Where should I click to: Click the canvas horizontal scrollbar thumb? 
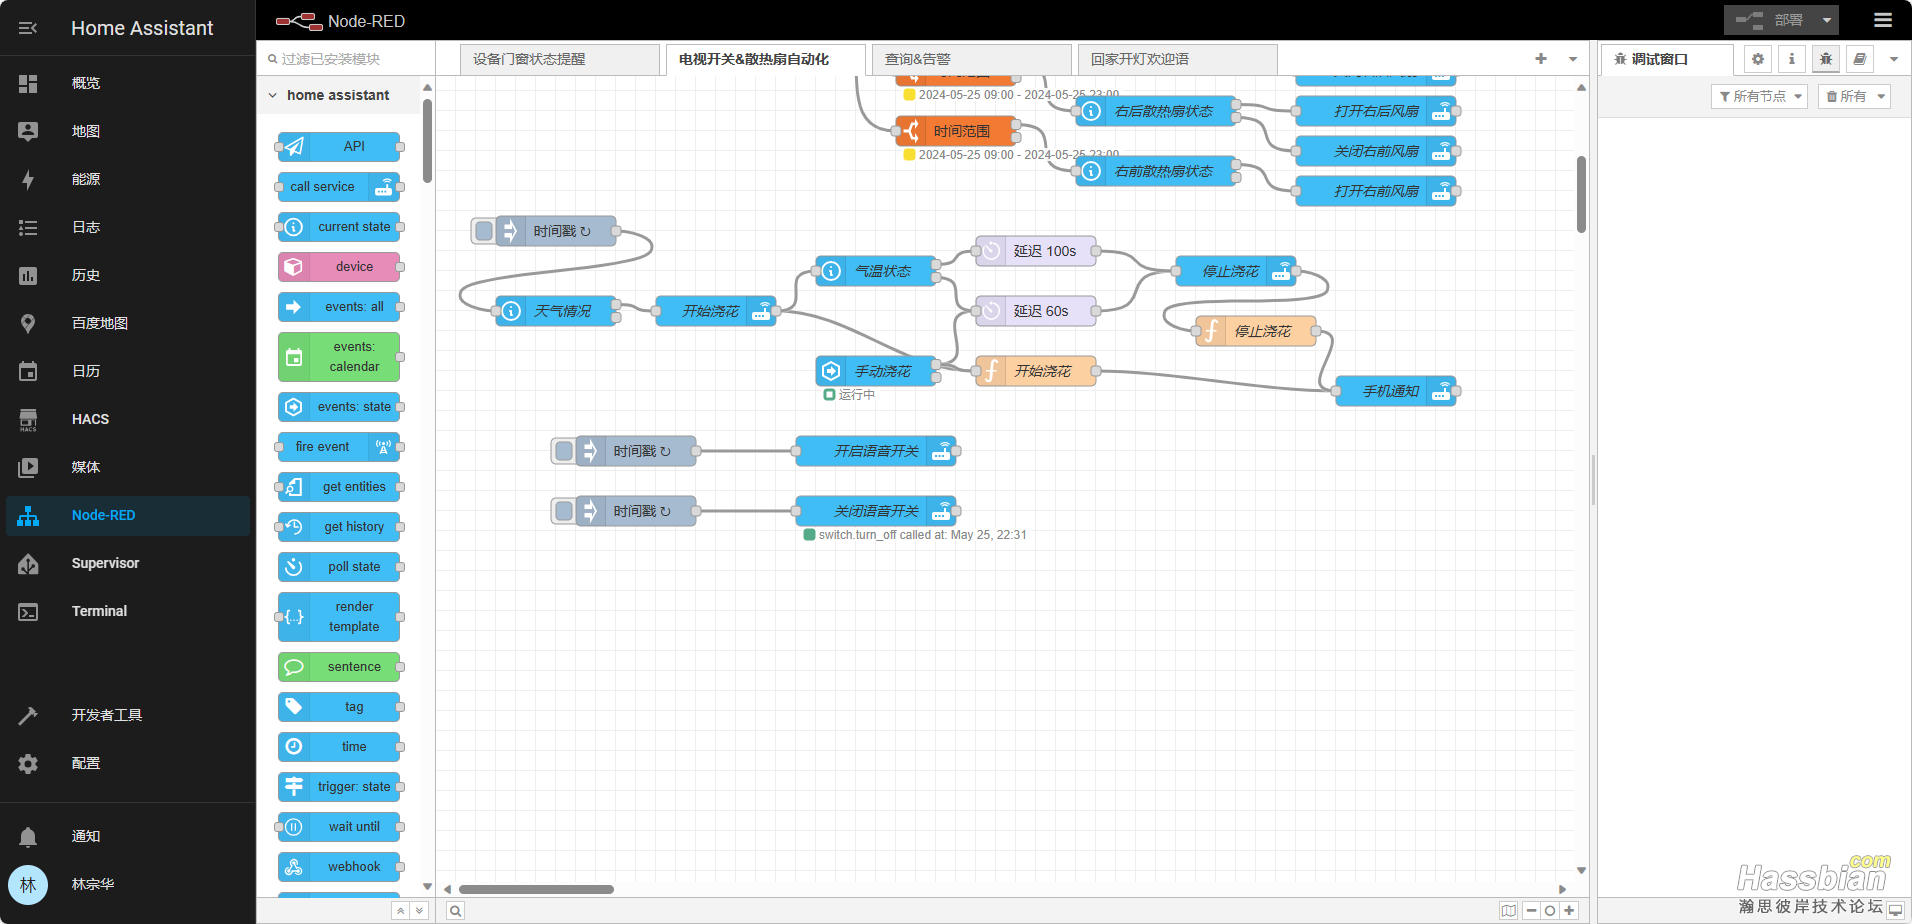pos(536,889)
